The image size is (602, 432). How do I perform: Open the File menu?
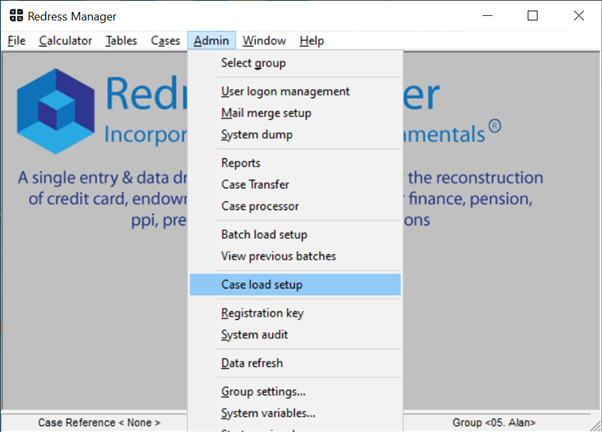click(17, 41)
